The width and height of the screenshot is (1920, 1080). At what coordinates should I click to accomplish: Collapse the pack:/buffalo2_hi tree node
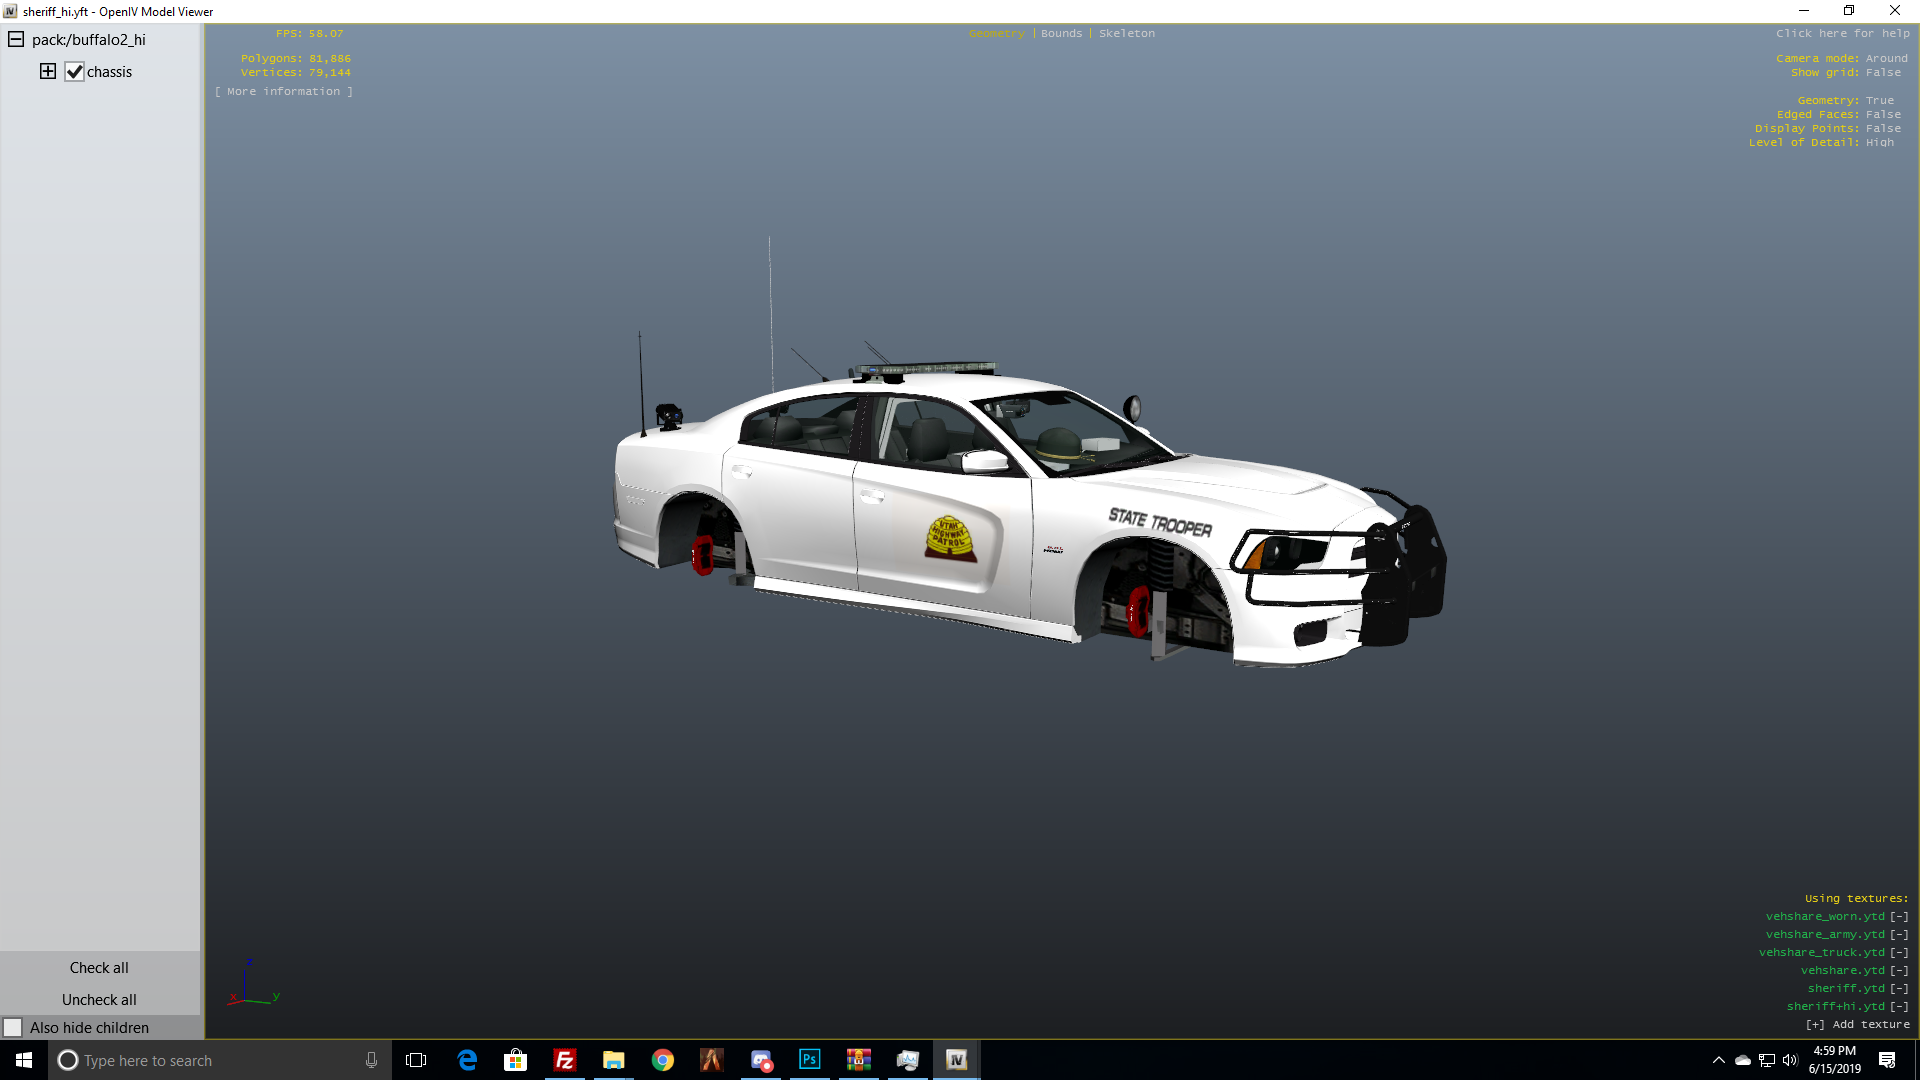pyautogui.click(x=16, y=40)
